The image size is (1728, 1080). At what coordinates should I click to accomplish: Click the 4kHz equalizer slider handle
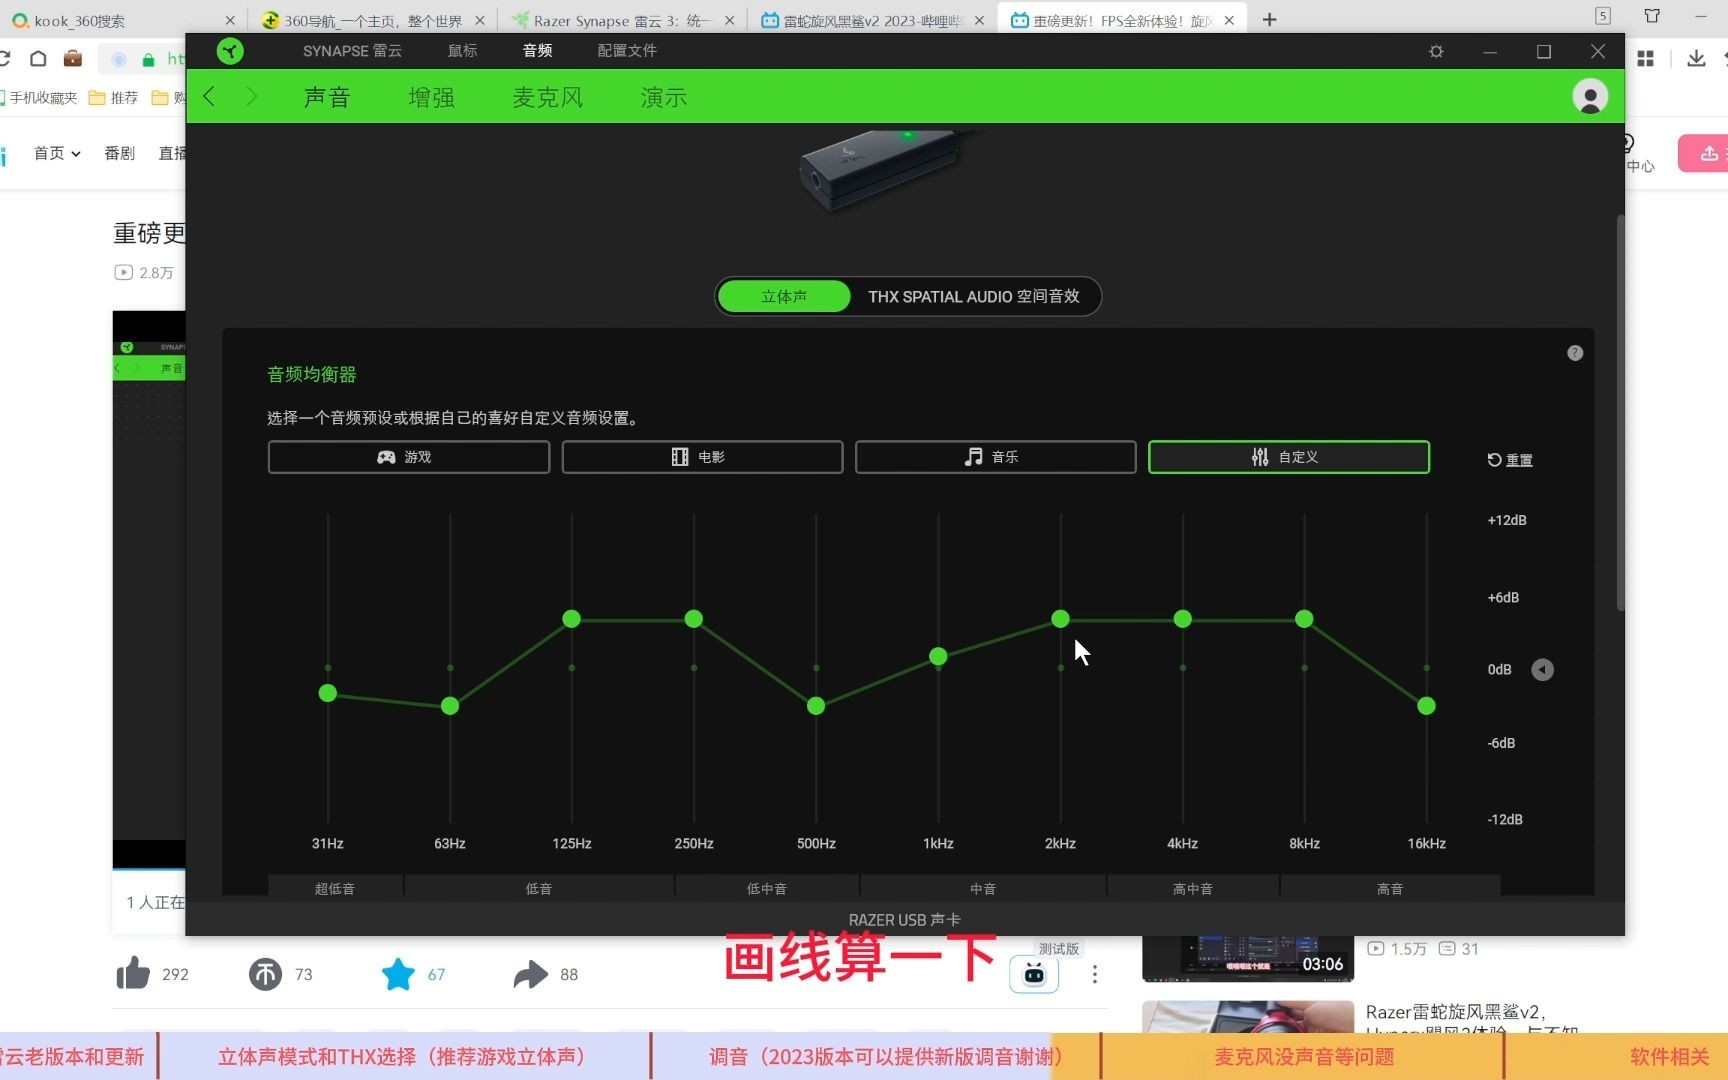(1183, 619)
